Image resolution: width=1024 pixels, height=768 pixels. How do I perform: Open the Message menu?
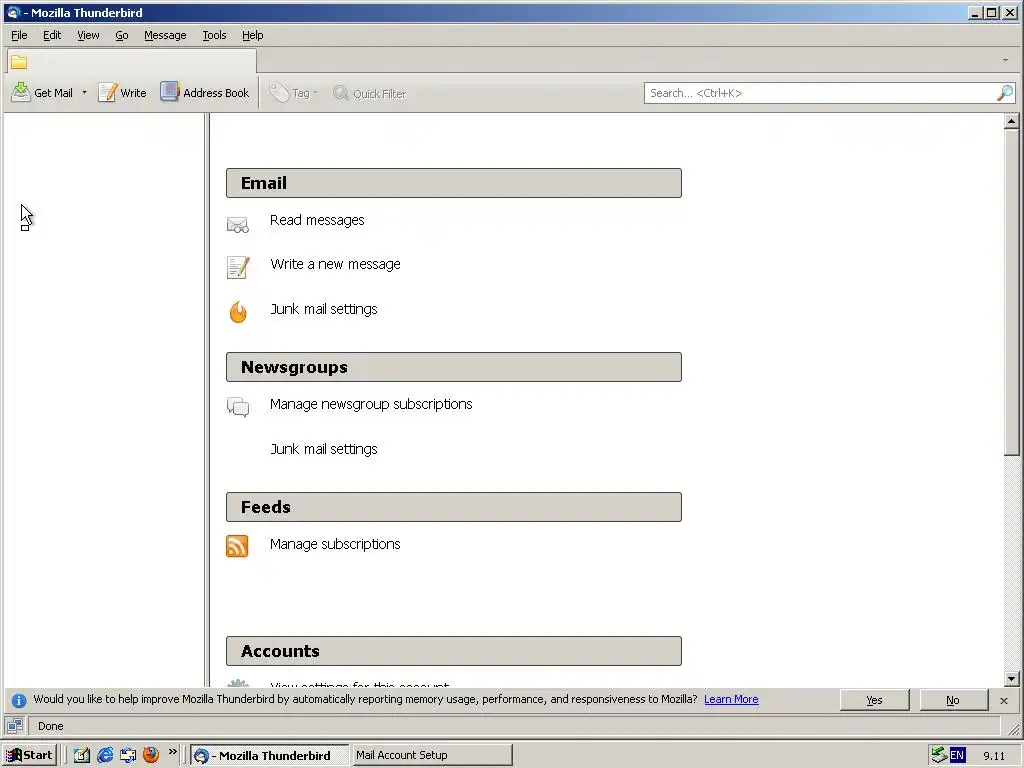[165, 35]
